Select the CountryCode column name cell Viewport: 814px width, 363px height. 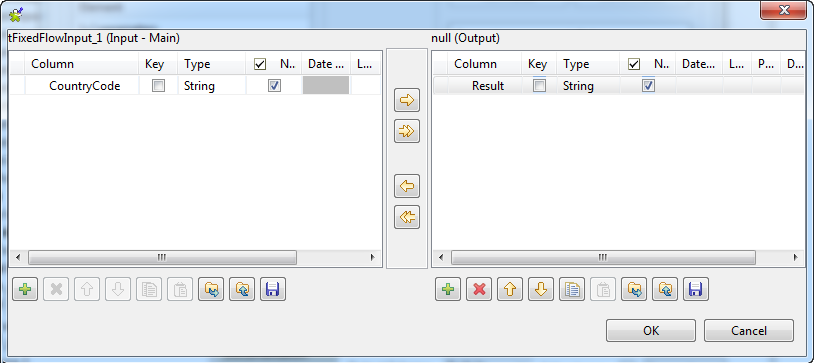82,86
